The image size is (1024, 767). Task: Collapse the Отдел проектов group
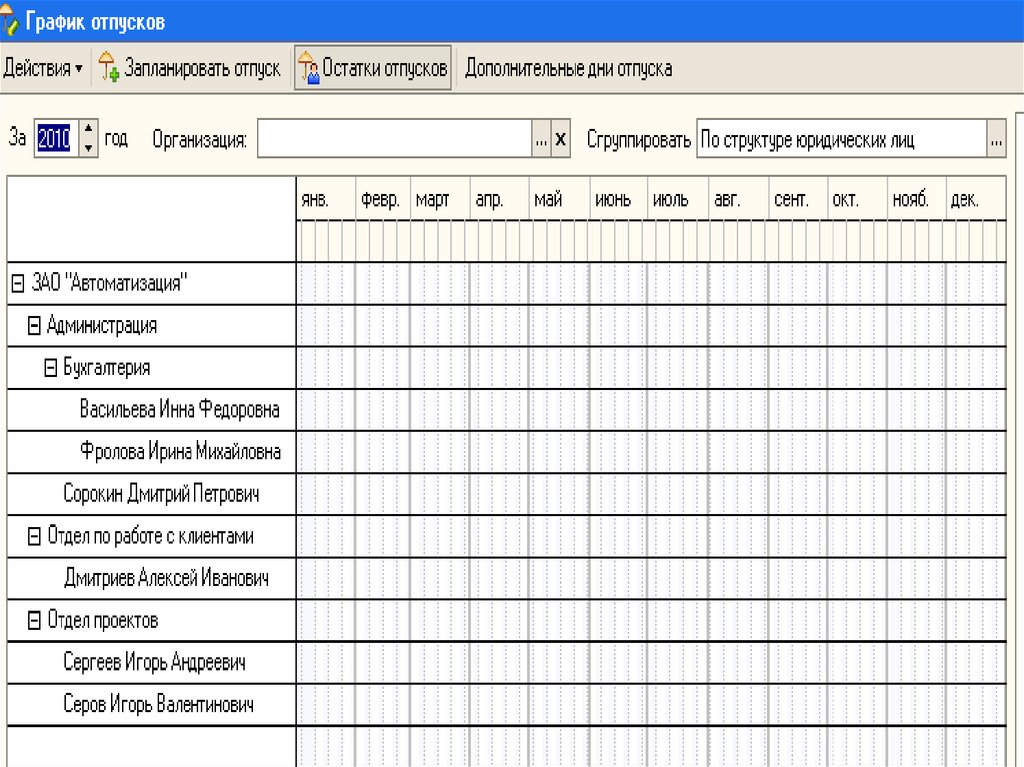click(x=34, y=621)
